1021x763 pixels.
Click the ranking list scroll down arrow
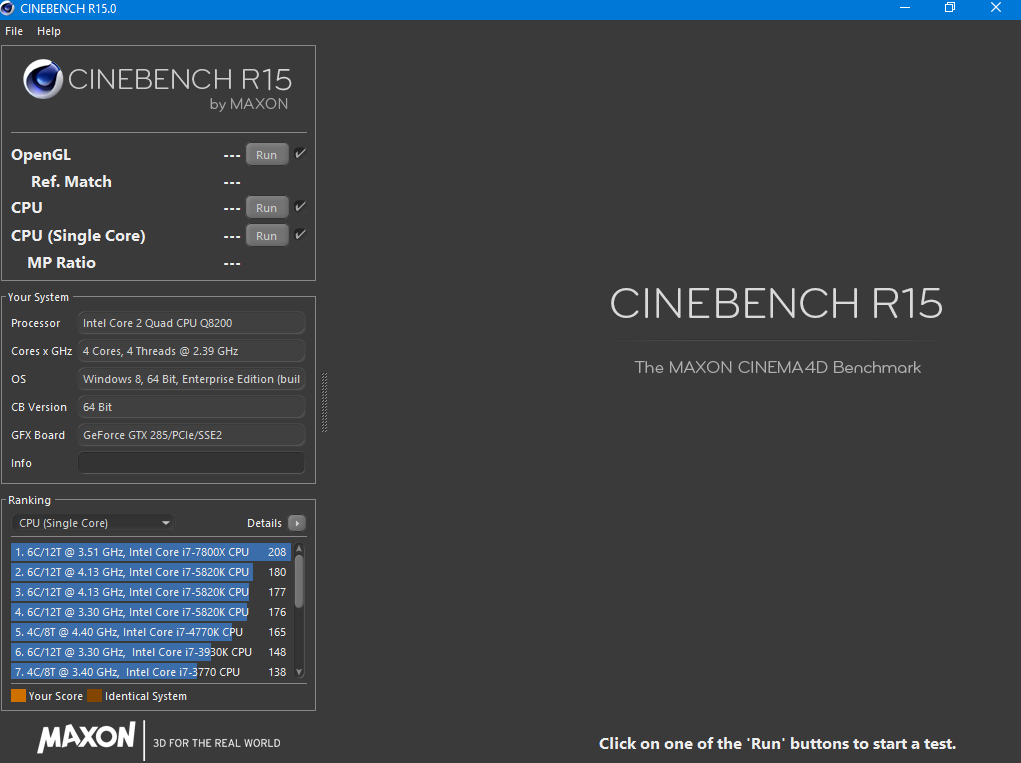(300, 672)
